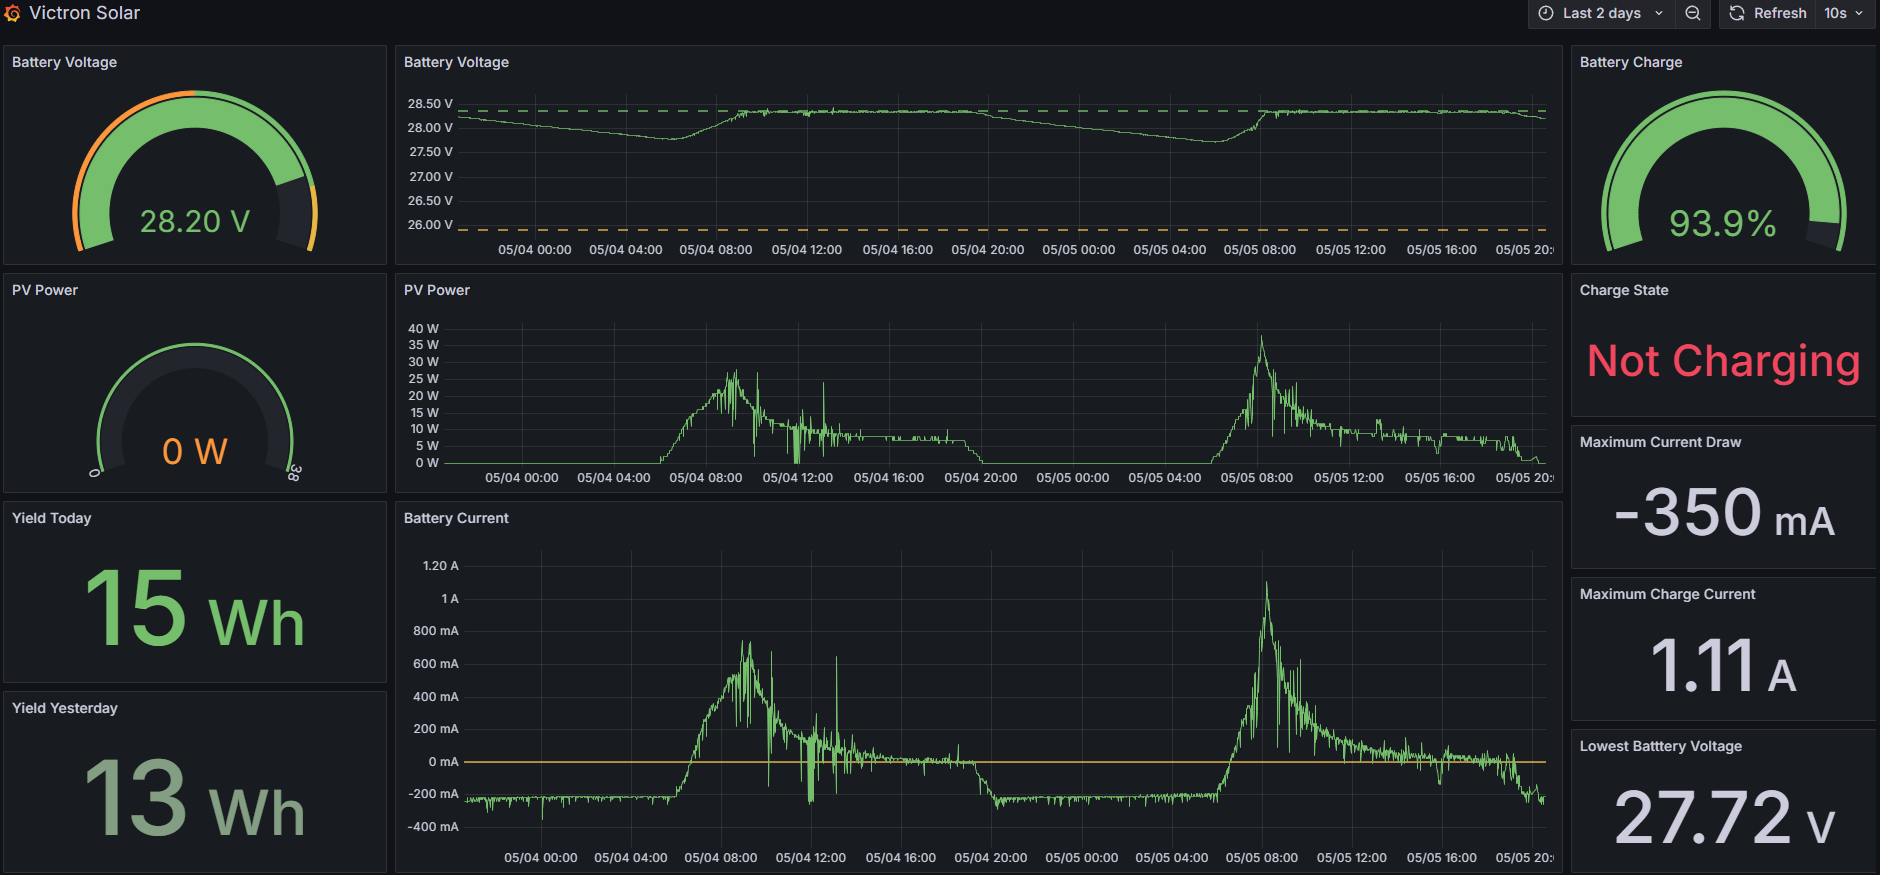Click the Battery Current panel title
The image size is (1880, 875).
coord(456,518)
